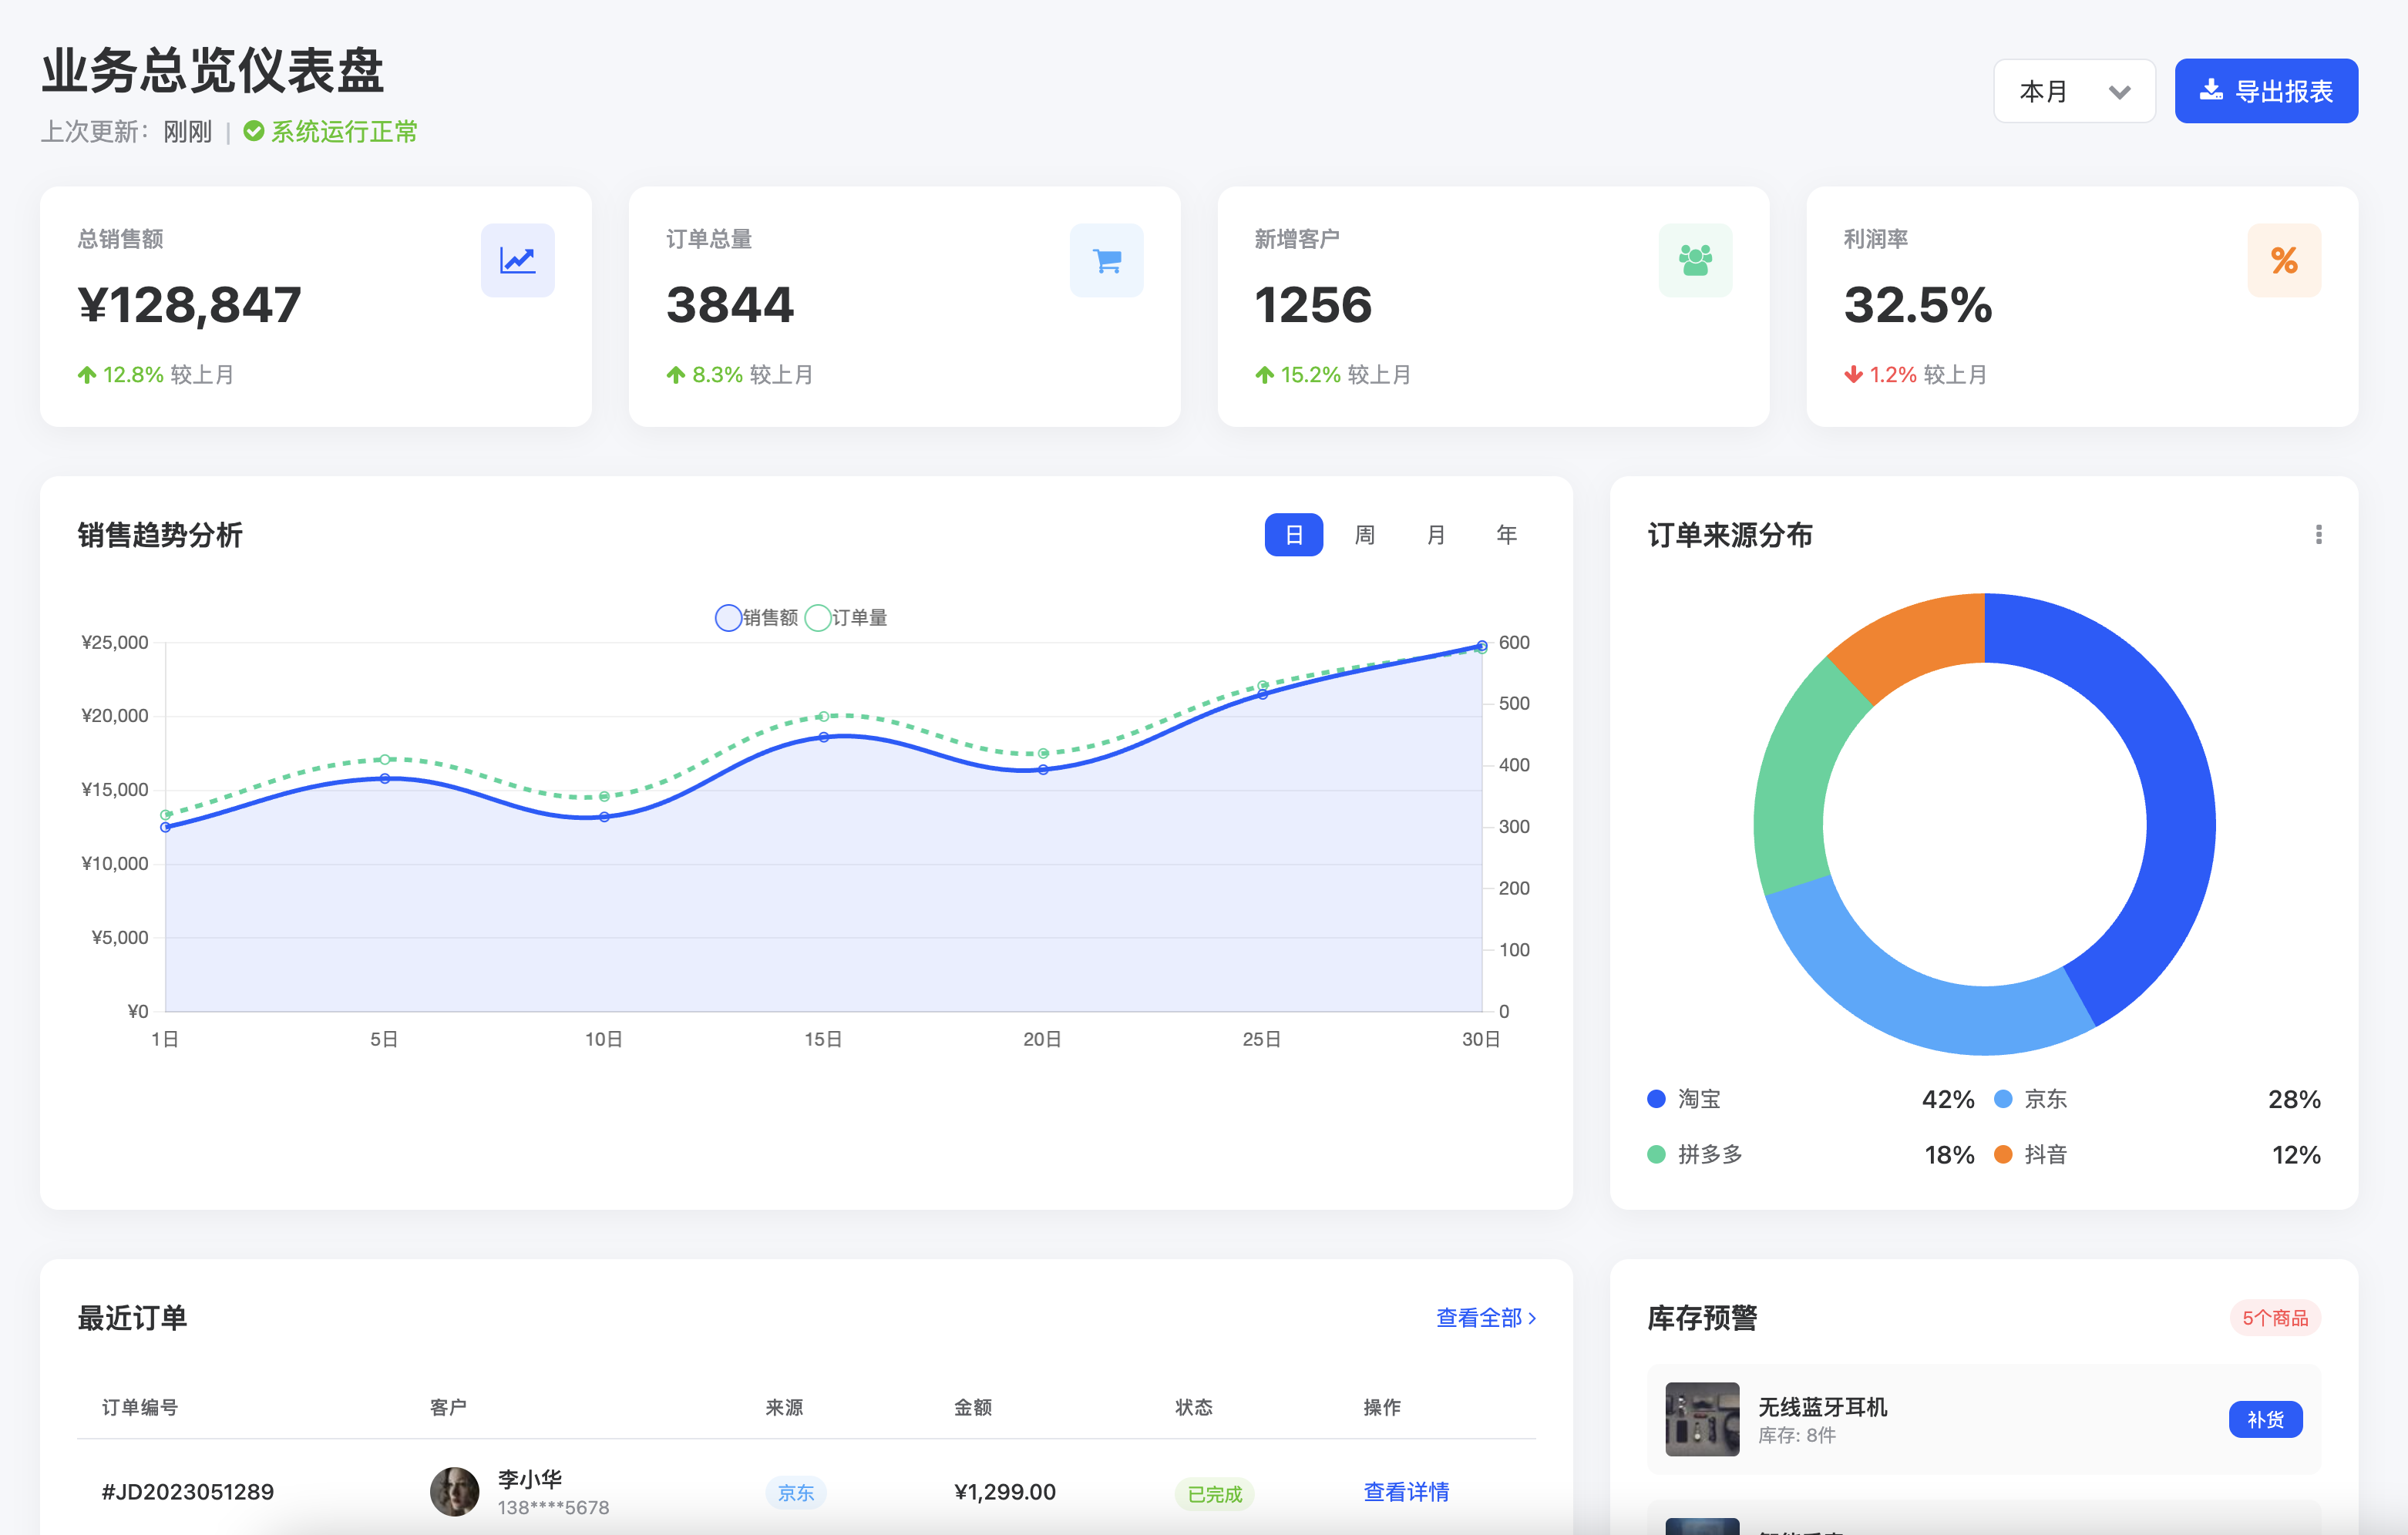Expand 查看全部 recent orders

coord(1485,1318)
